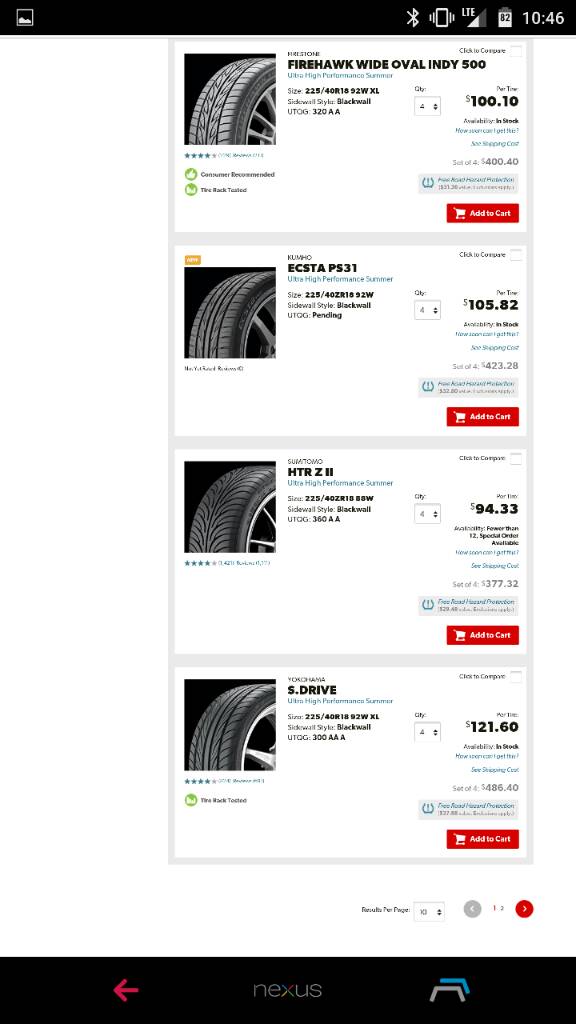Check compare box for Sumitomo HTR Z II

click(516, 458)
